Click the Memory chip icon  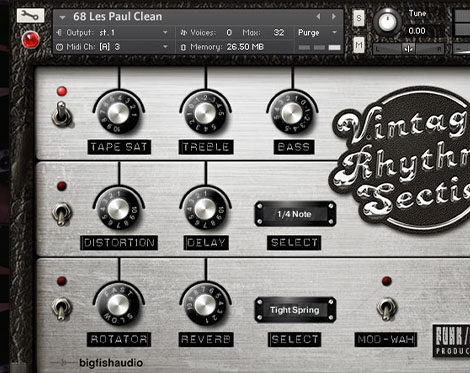[x=183, y=47]
